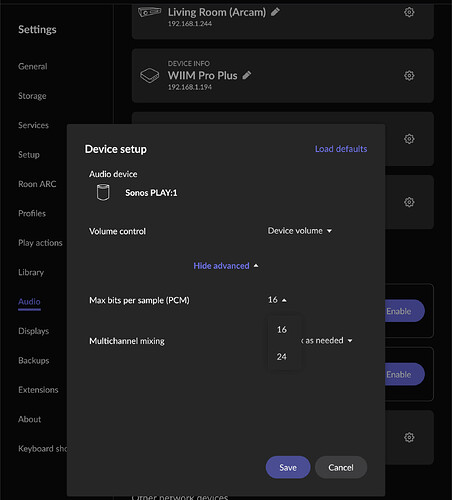Viewport: 452px width, 500px height.
Task: Click the WIIM Pro Plus device icon
Action: [x=150, y=75]
